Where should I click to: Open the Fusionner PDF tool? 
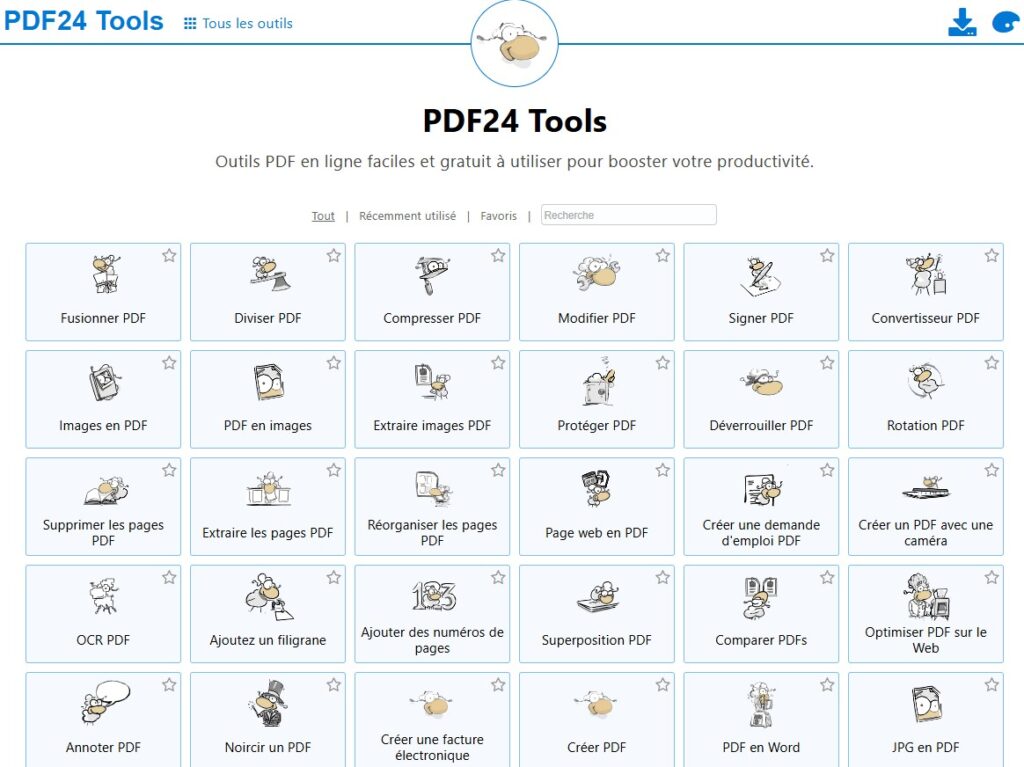(102, 291)
